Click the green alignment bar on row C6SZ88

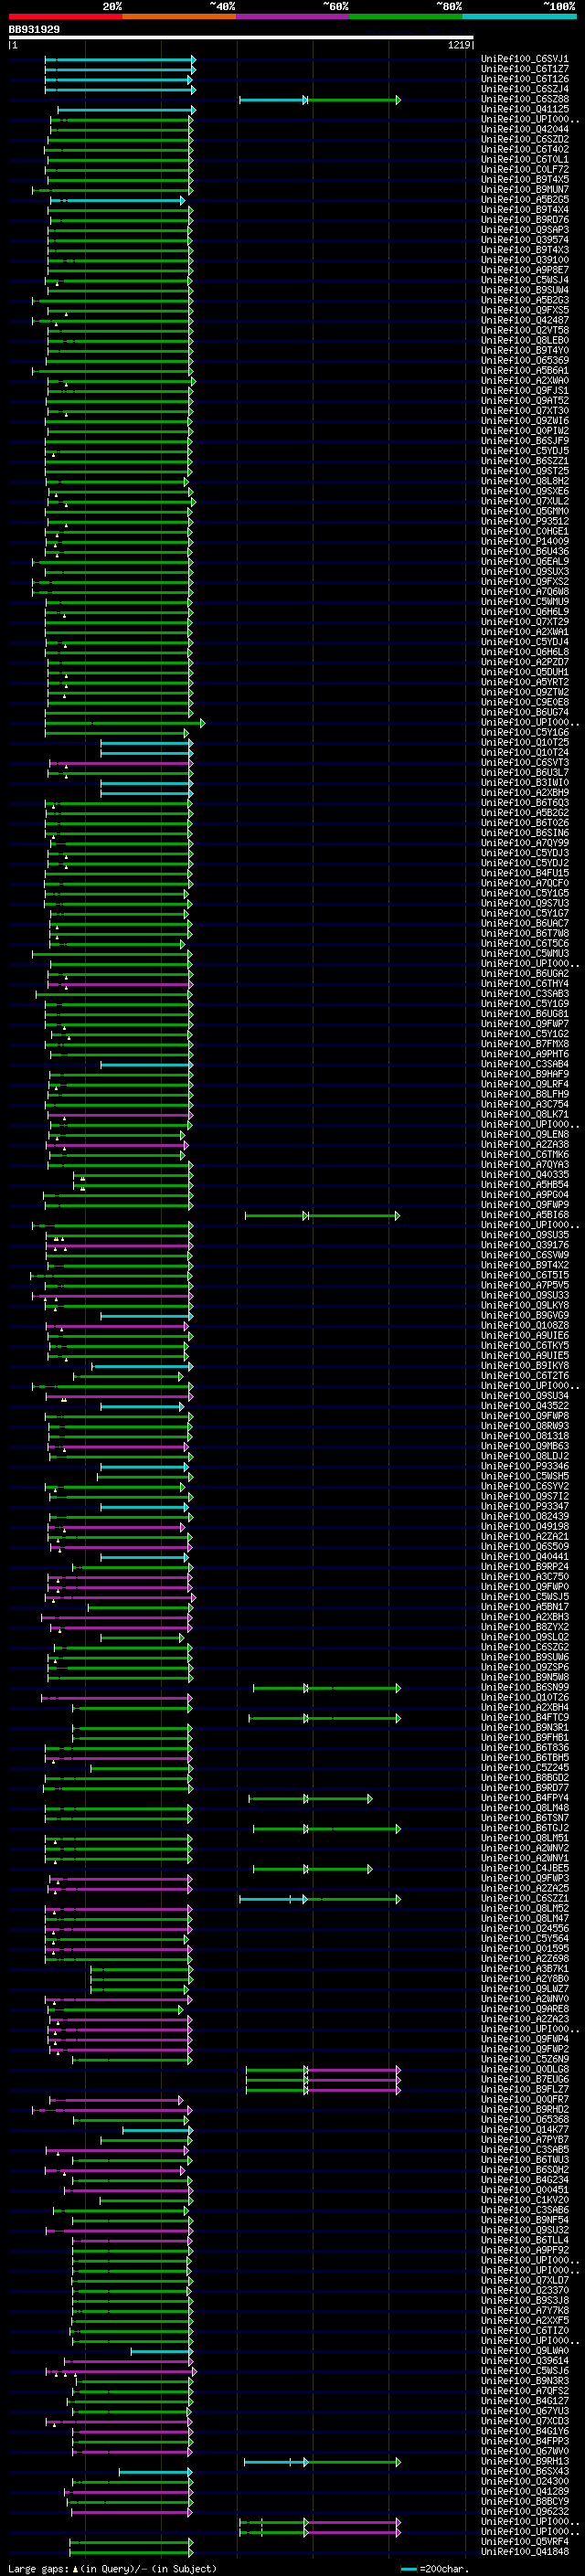pos(354,100)
